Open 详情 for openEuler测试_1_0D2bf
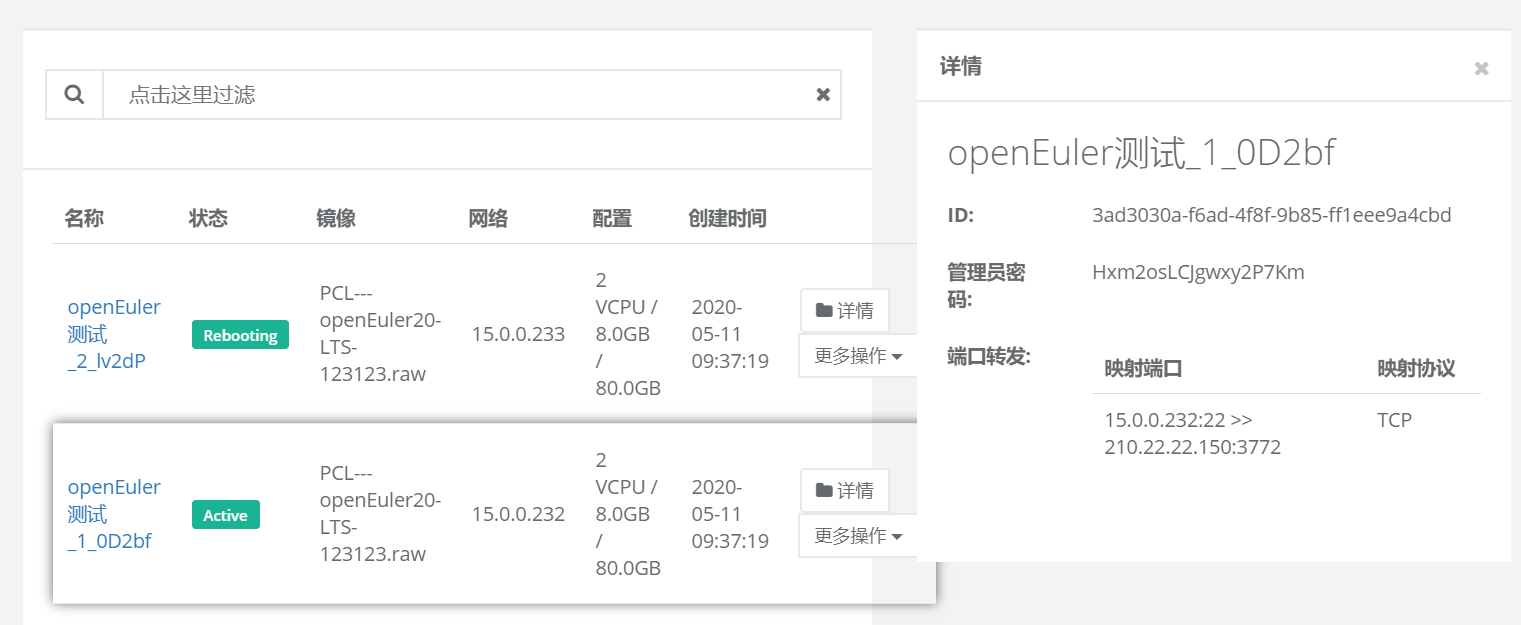 tap(844, 490)
